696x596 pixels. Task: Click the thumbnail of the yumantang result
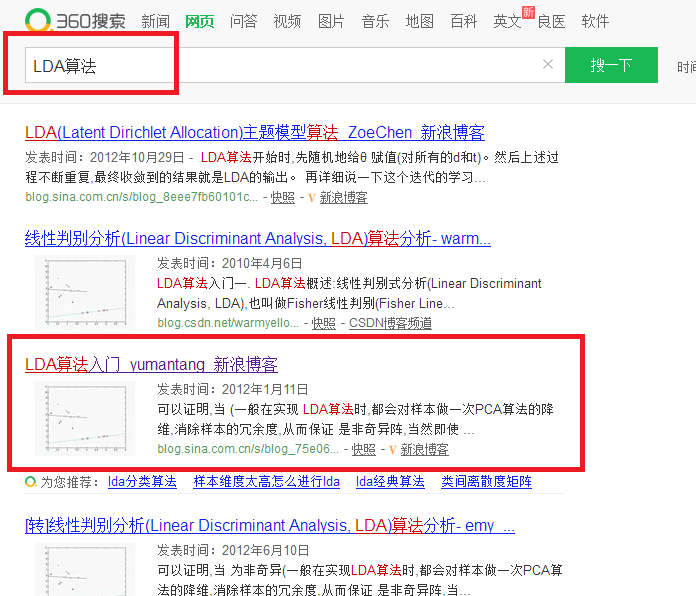pos(85,418)
